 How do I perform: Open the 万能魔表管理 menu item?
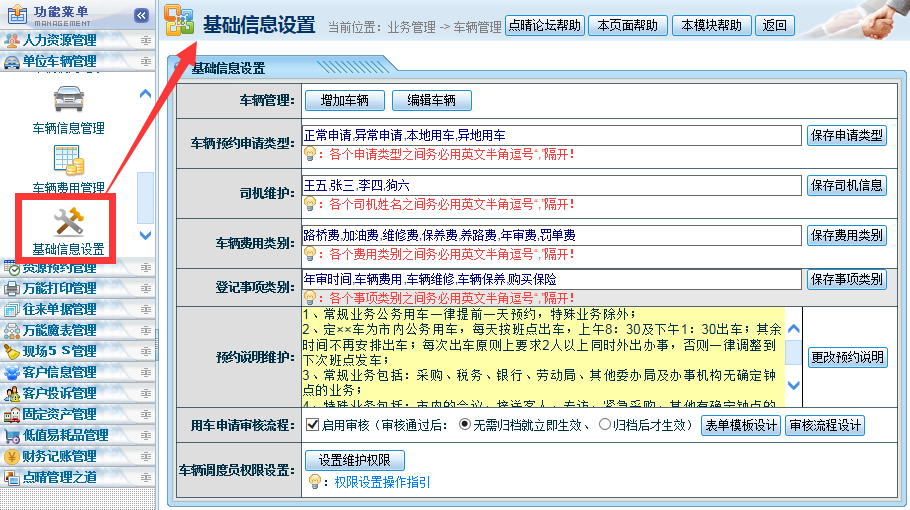(59, 331)
